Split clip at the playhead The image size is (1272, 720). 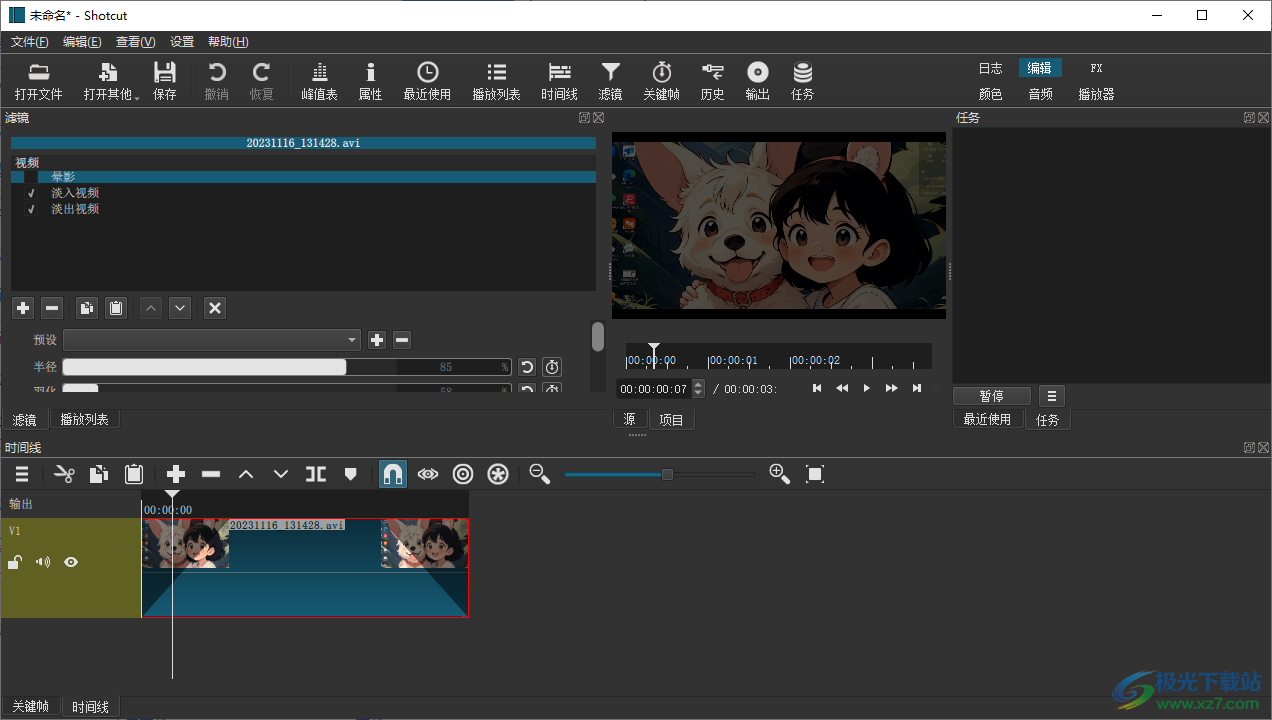click(316, 474)
